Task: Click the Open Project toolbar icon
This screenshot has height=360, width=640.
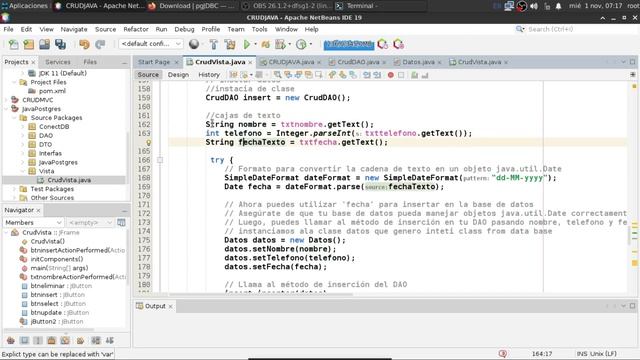Action: click(x=44, y=44)
